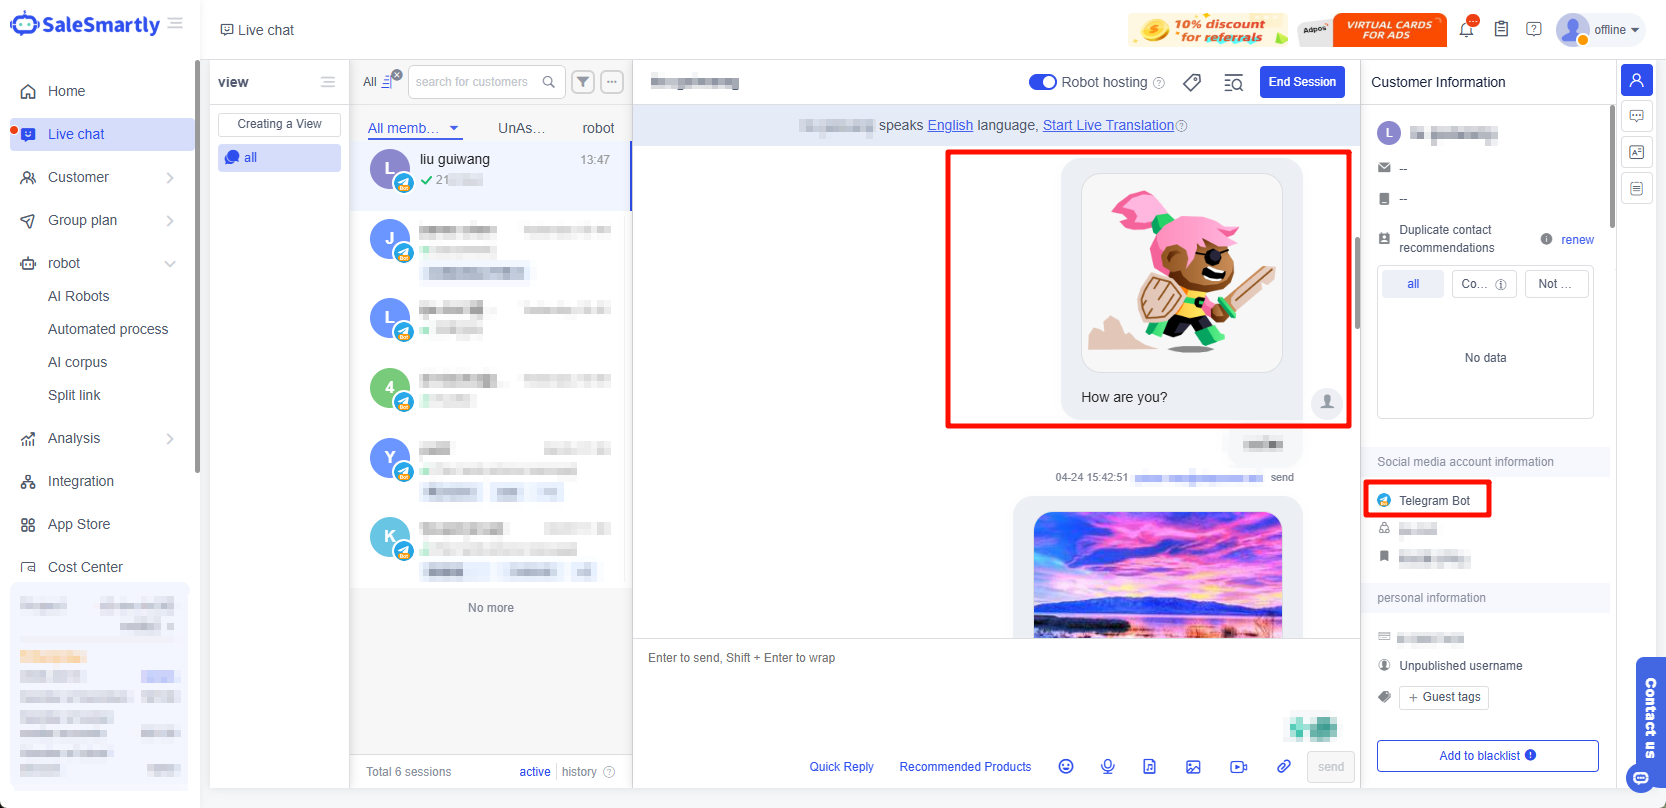
Task: Open Split link submenu item
Action: [x=74, y=395]
